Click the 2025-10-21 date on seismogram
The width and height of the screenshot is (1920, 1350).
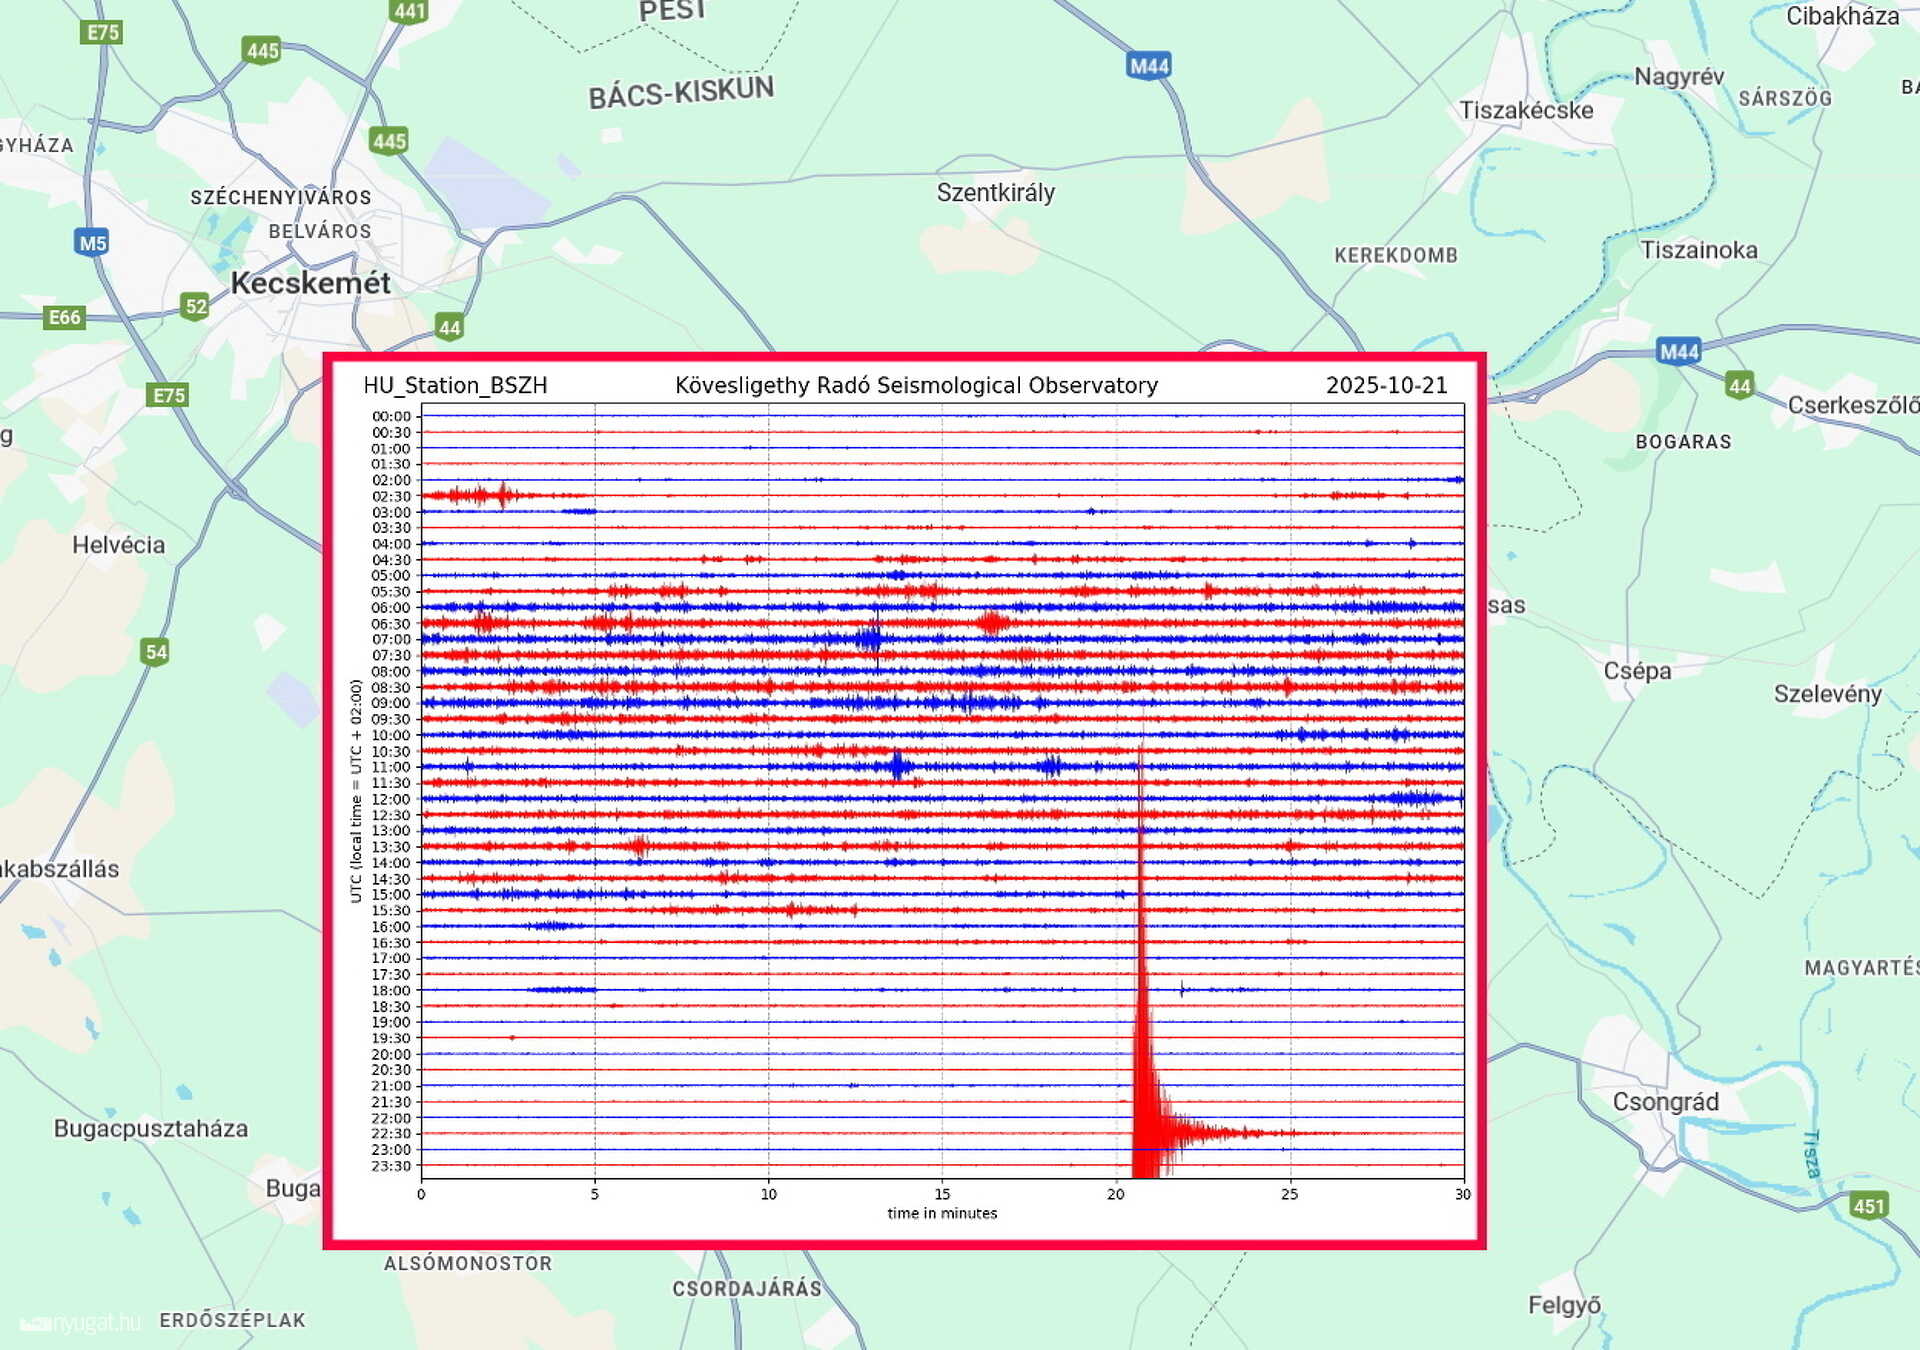[x=1386, y=386]
